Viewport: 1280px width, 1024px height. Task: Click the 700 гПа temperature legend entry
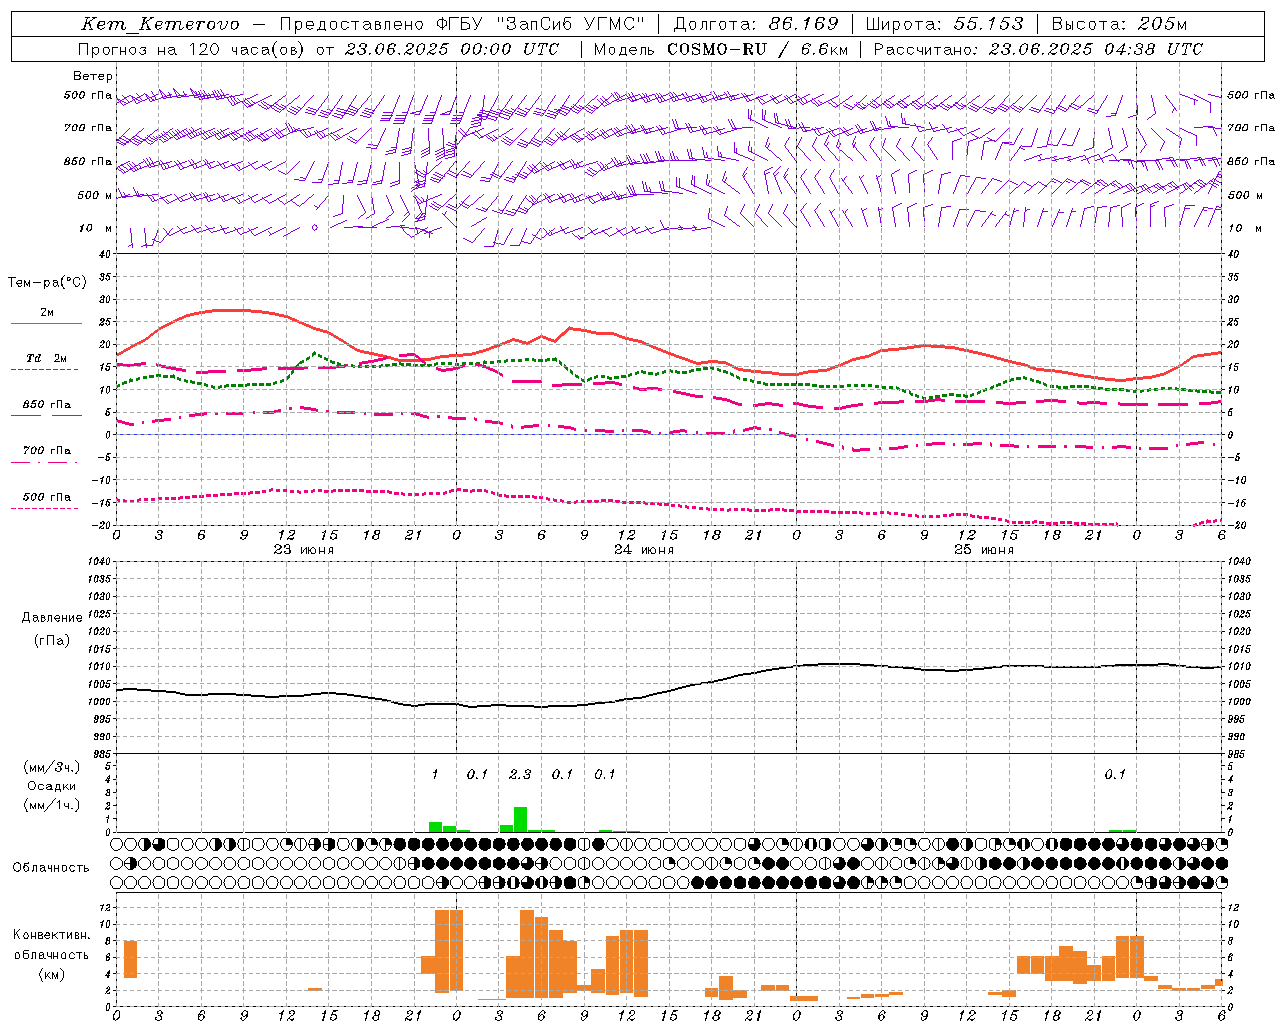coord(47,451)
